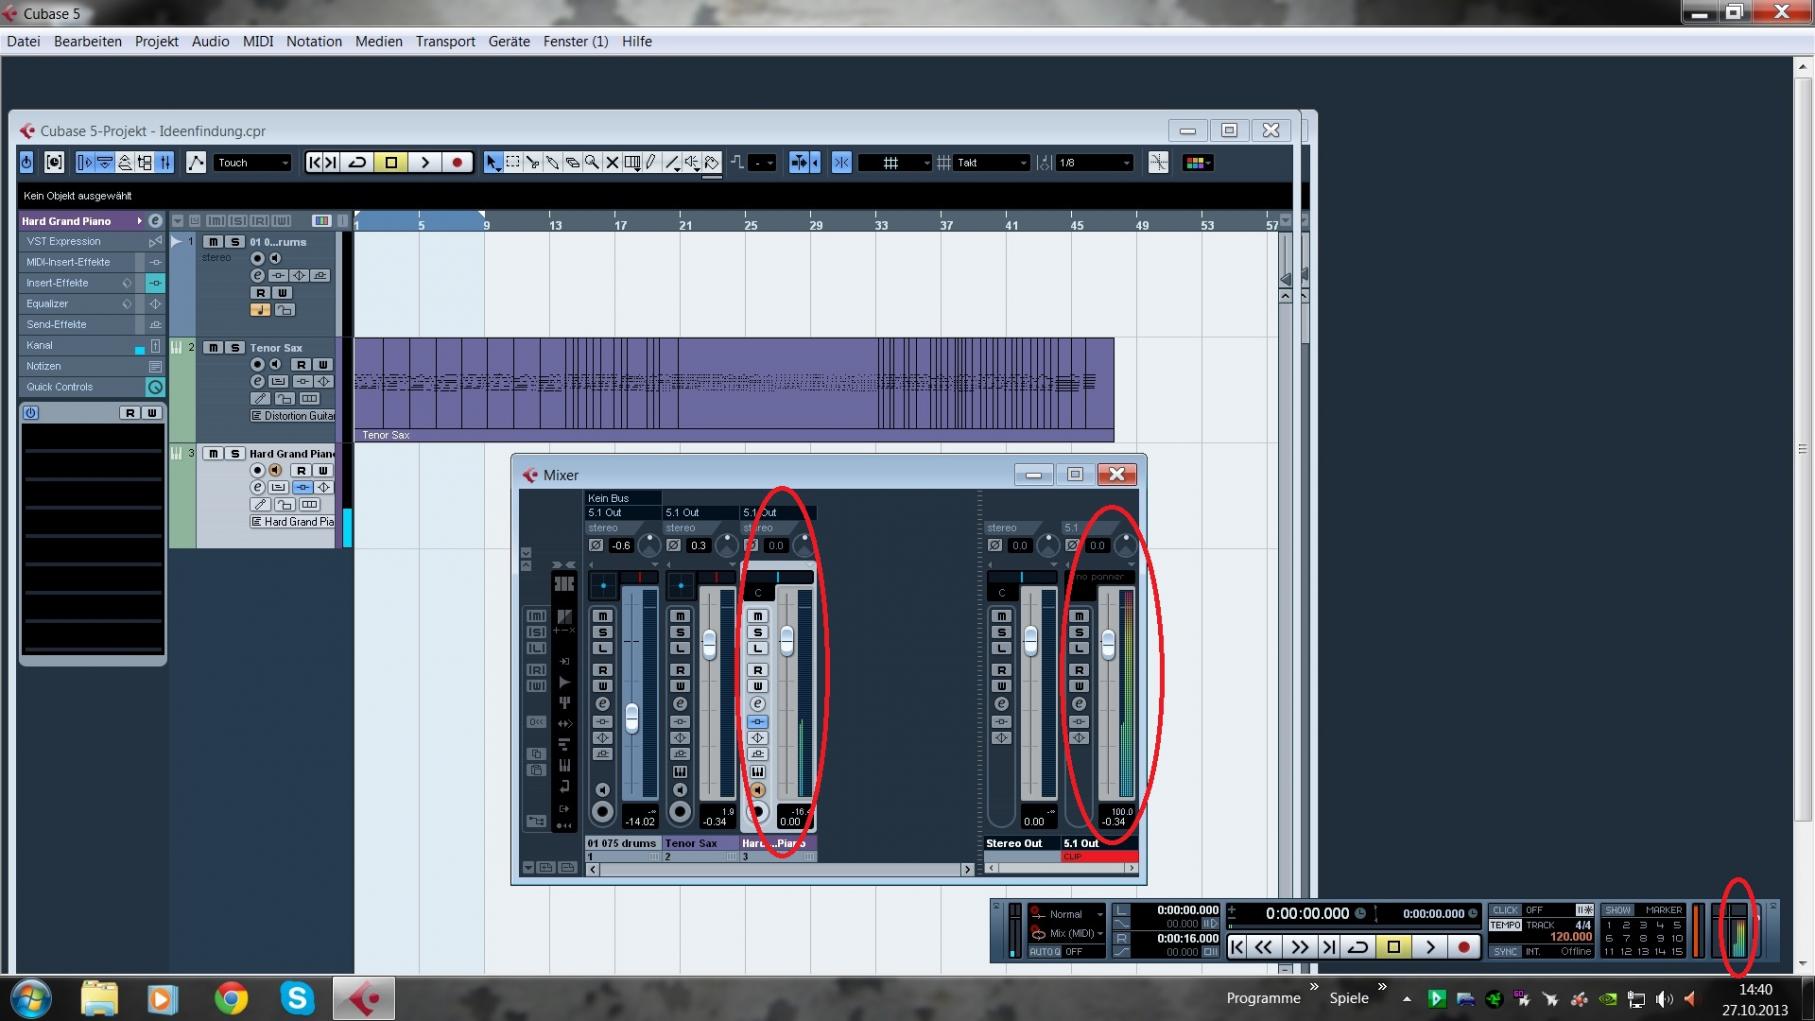The image size is (1815, 1021).
Task: Open the MIDI menu
Action: click(258, 41)
